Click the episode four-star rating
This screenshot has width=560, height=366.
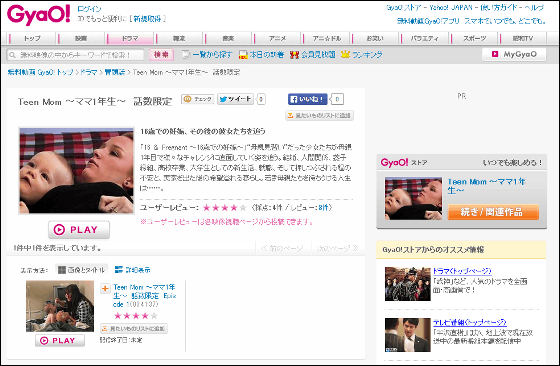click(135, 316)
